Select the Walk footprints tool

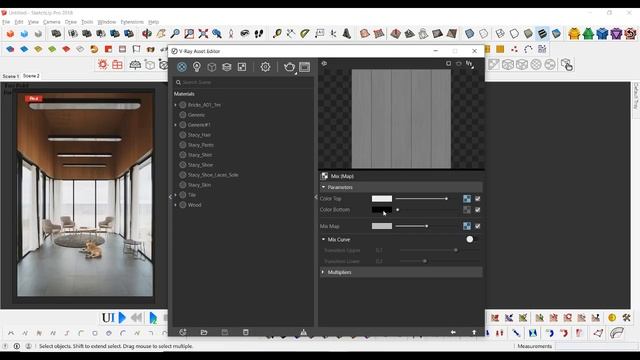coord(259,33)
